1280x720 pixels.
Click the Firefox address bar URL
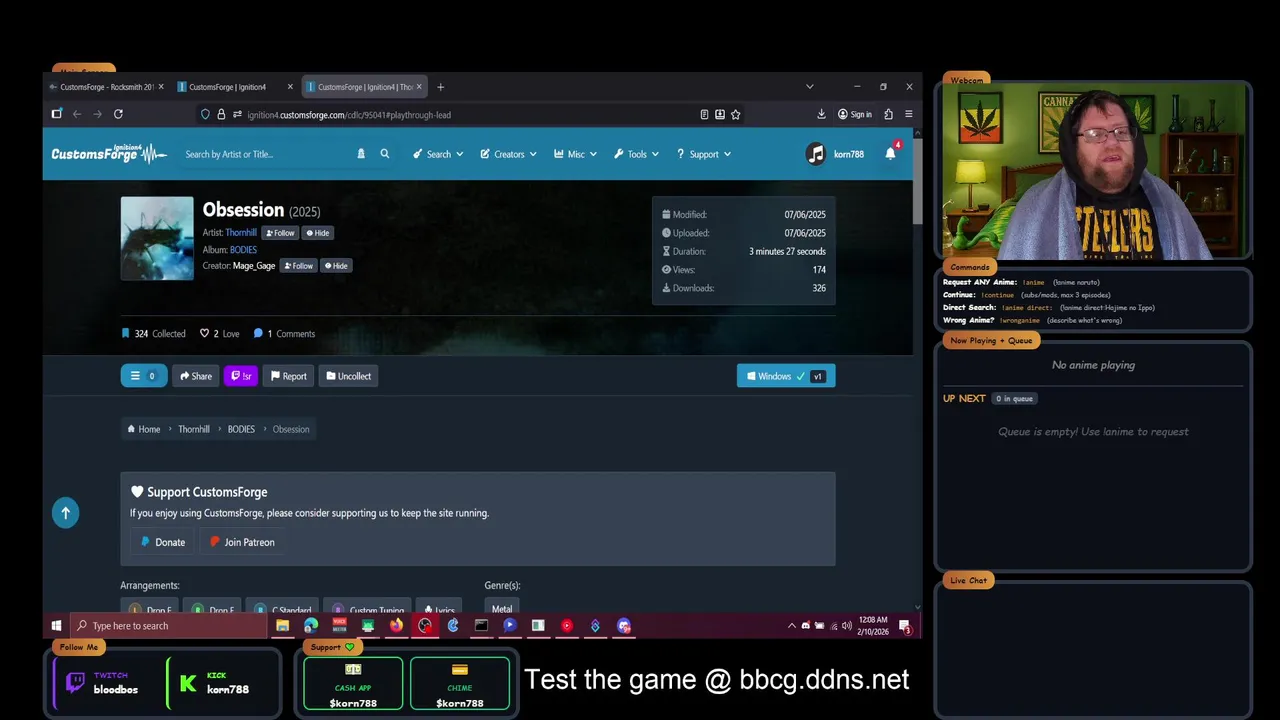(x=349, y=115)
